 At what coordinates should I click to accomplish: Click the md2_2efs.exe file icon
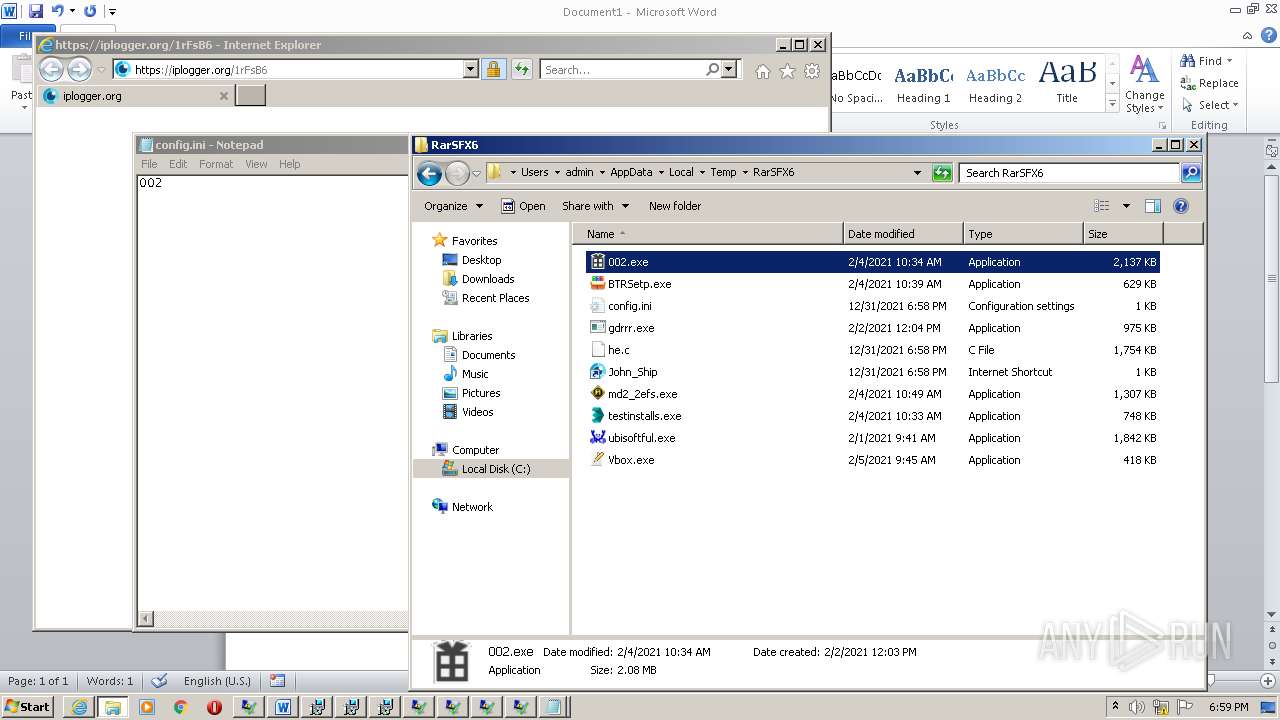tap(597, 394)
